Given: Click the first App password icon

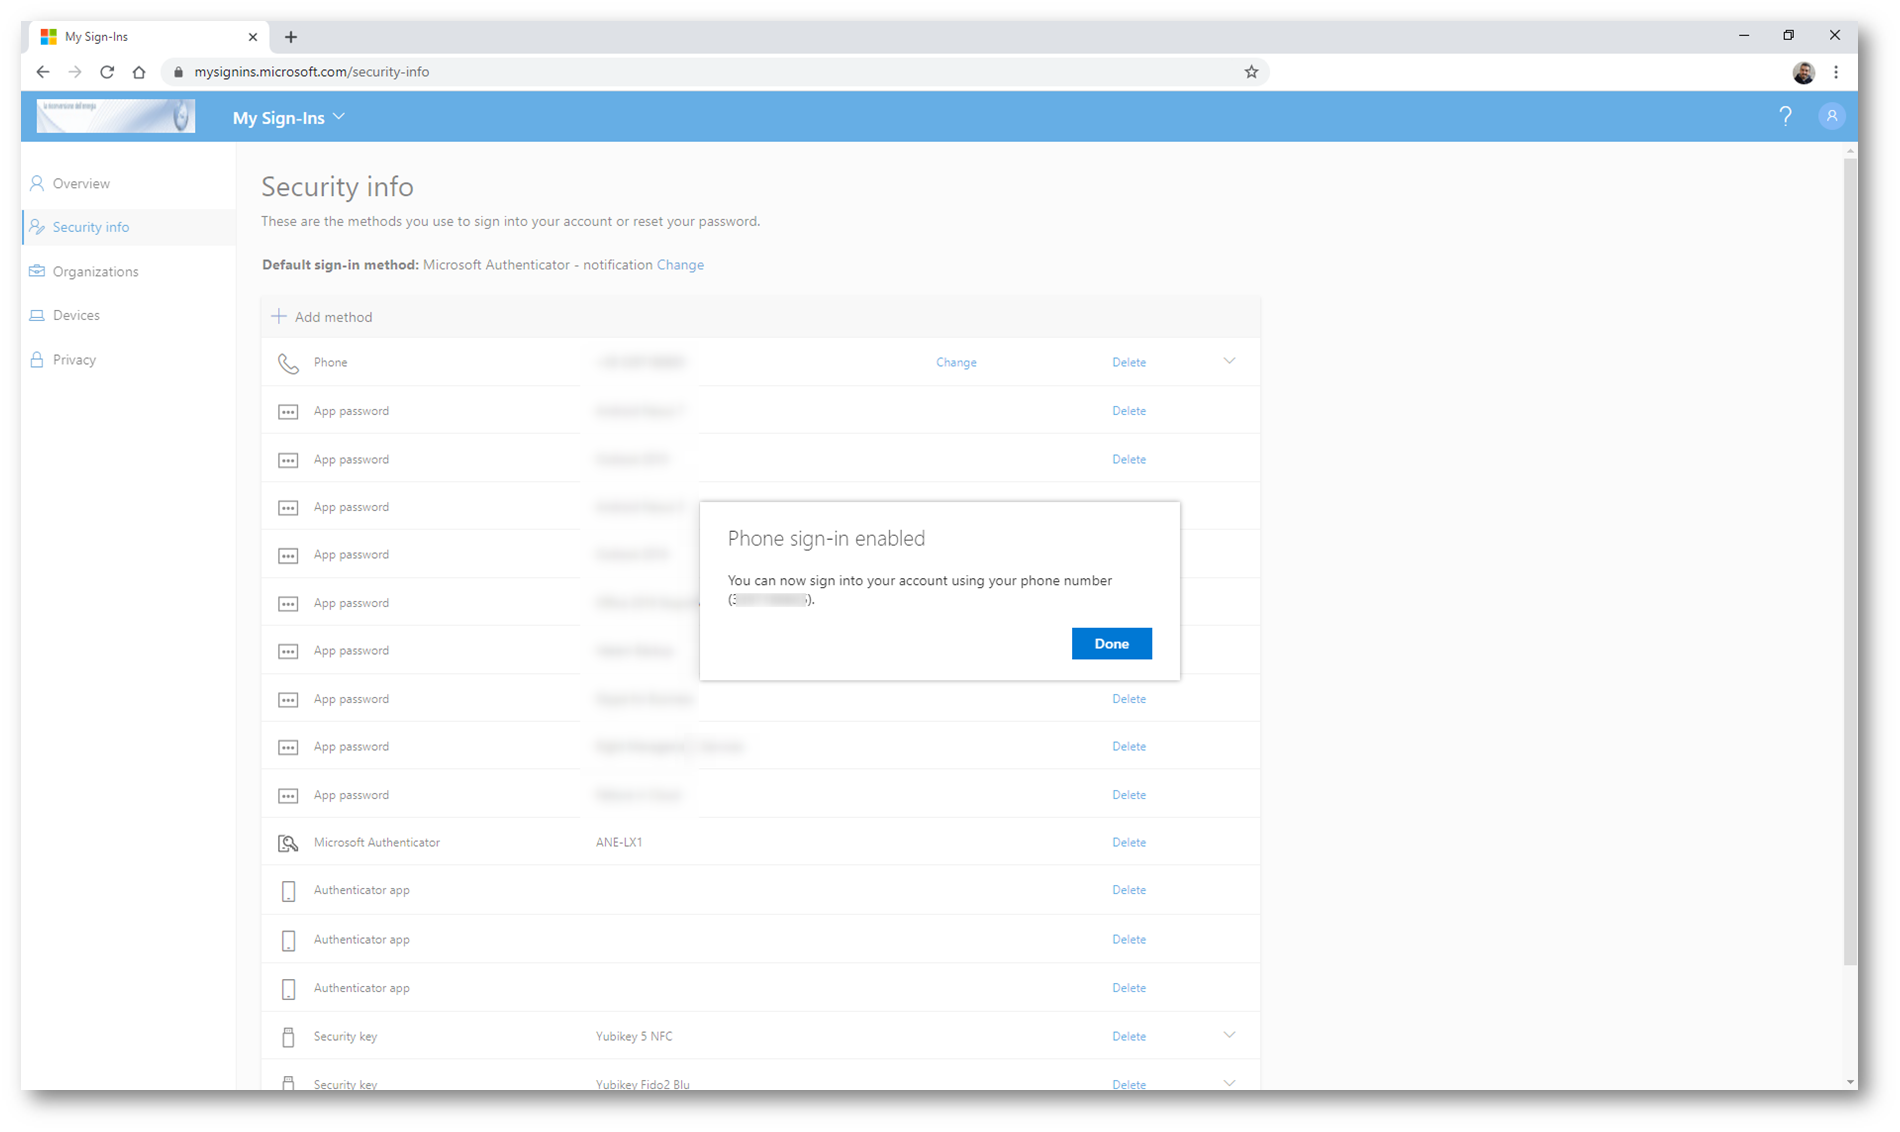Looking at the screenshot, I should (288, 412).
